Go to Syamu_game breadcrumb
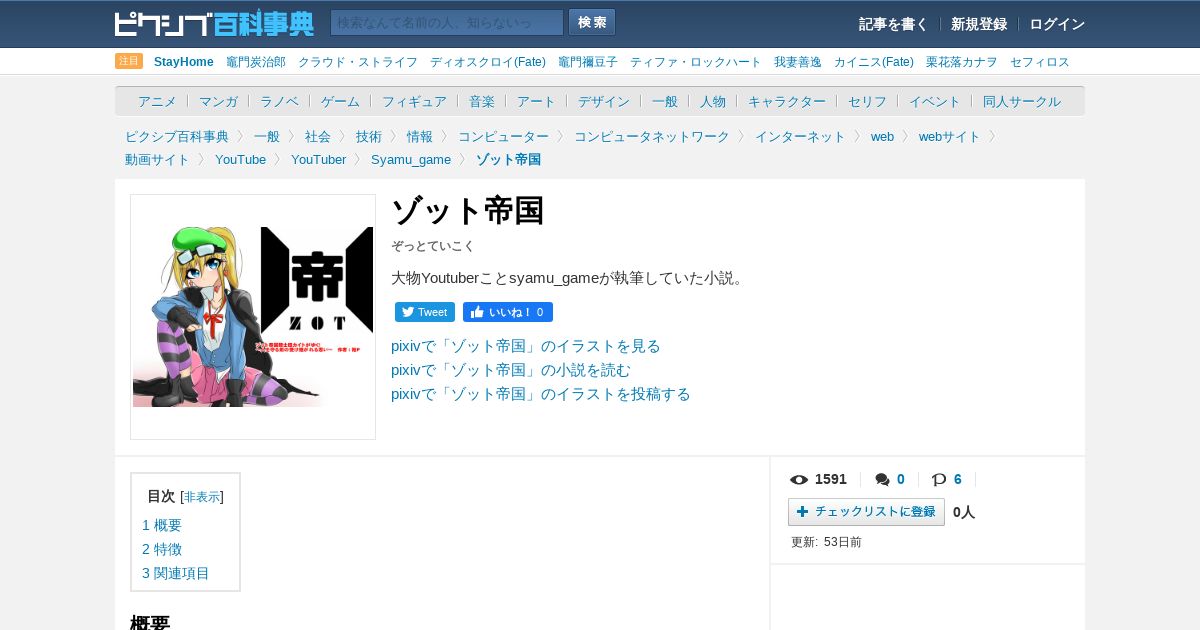This screenshot has width=1200, height=630. click(x=411, y=159)
